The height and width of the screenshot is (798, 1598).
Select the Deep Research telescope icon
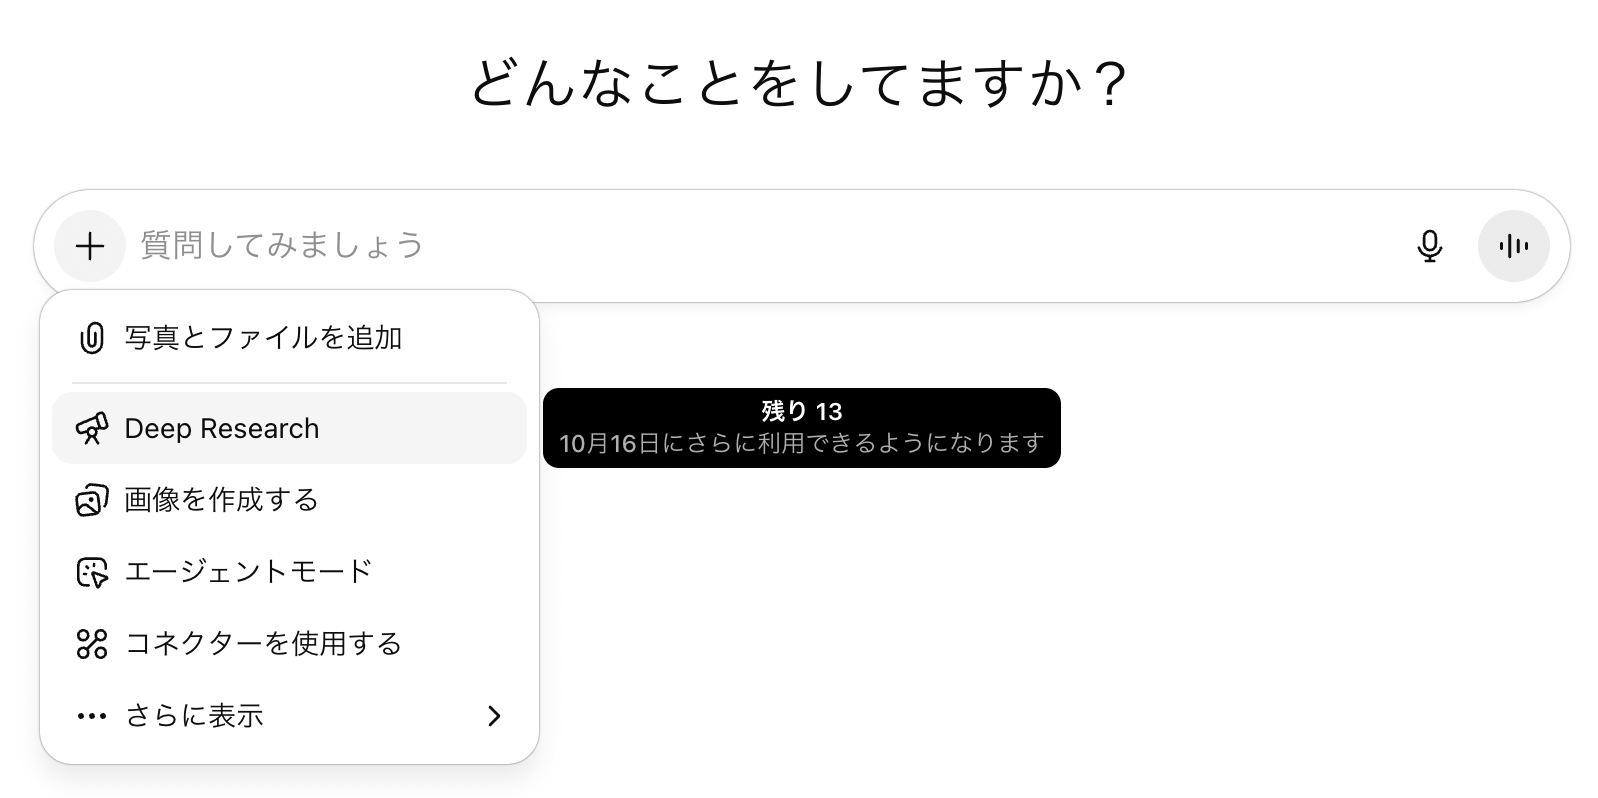point(91,429)
